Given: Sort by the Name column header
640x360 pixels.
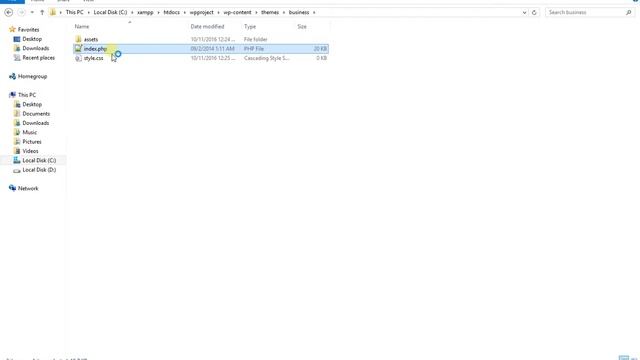Looking at the screenshot, I should (x=82, y=27).
